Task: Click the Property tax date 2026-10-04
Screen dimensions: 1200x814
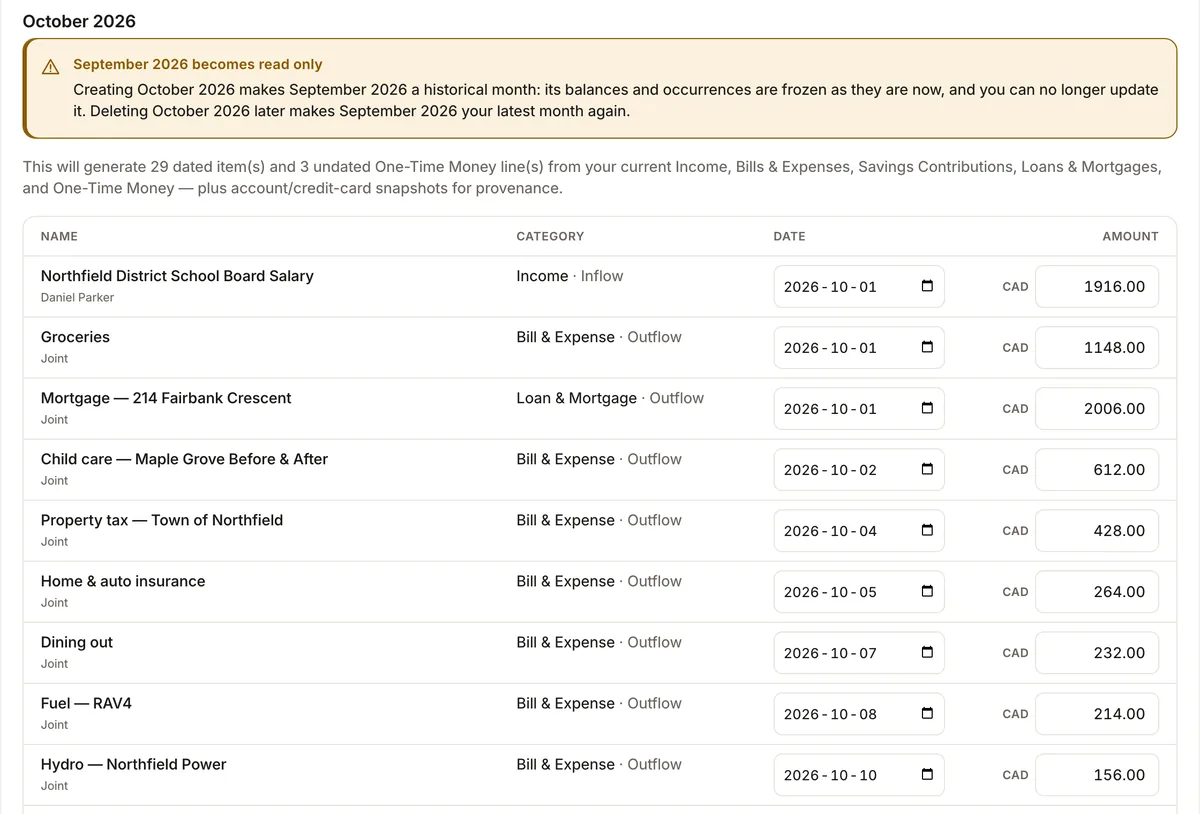Action: [x=859, y=531]
